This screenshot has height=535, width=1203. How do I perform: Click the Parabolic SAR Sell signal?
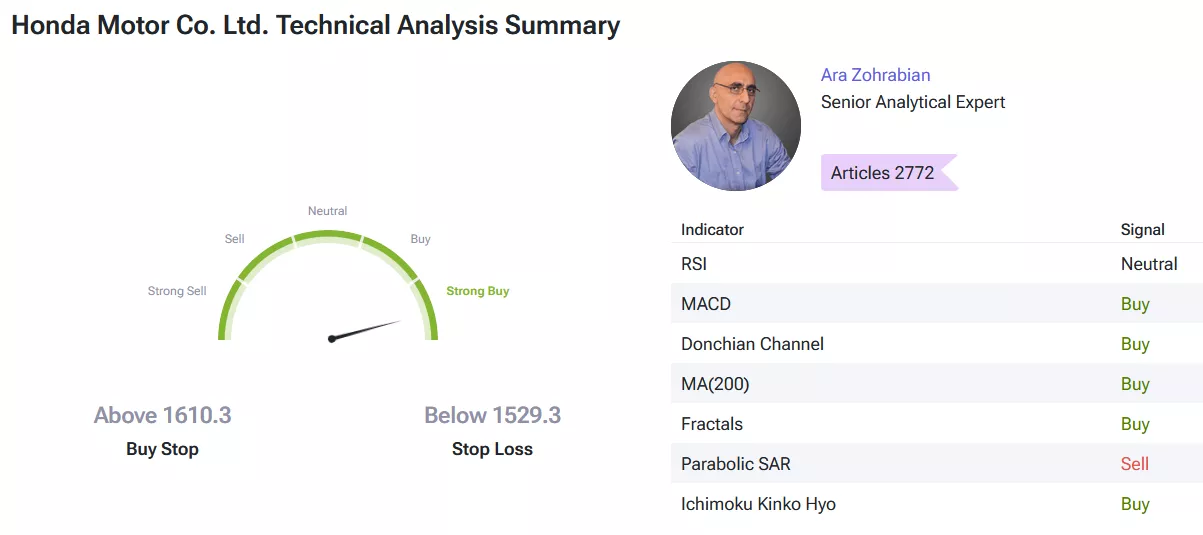point(1135,464)
